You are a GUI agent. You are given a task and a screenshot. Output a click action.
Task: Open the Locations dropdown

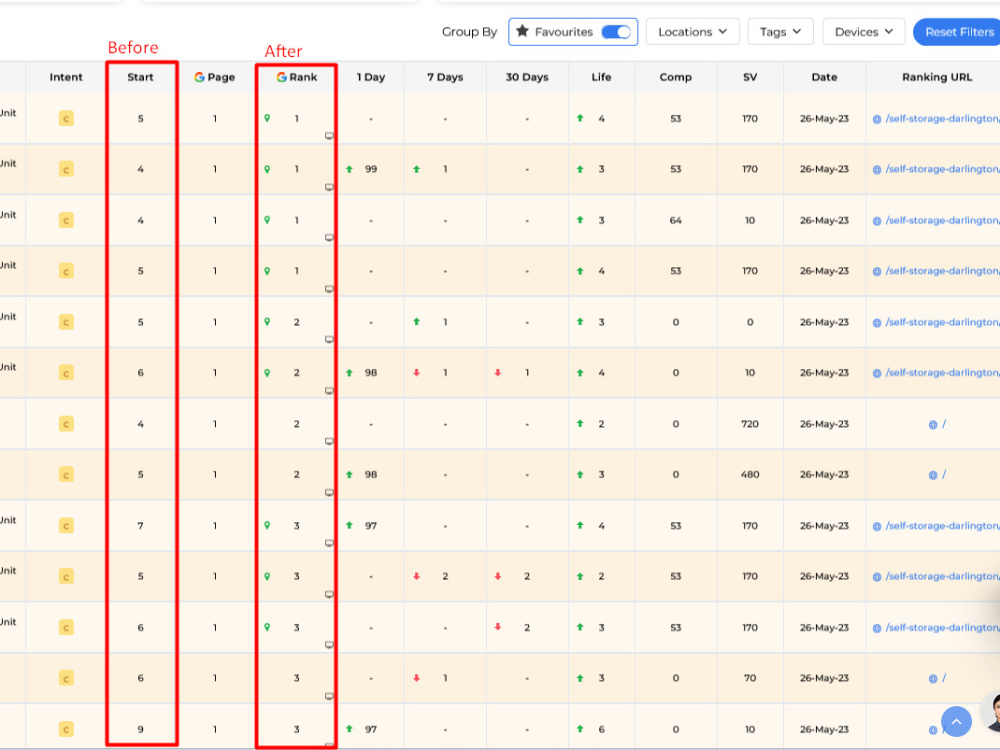coord(693,32)
